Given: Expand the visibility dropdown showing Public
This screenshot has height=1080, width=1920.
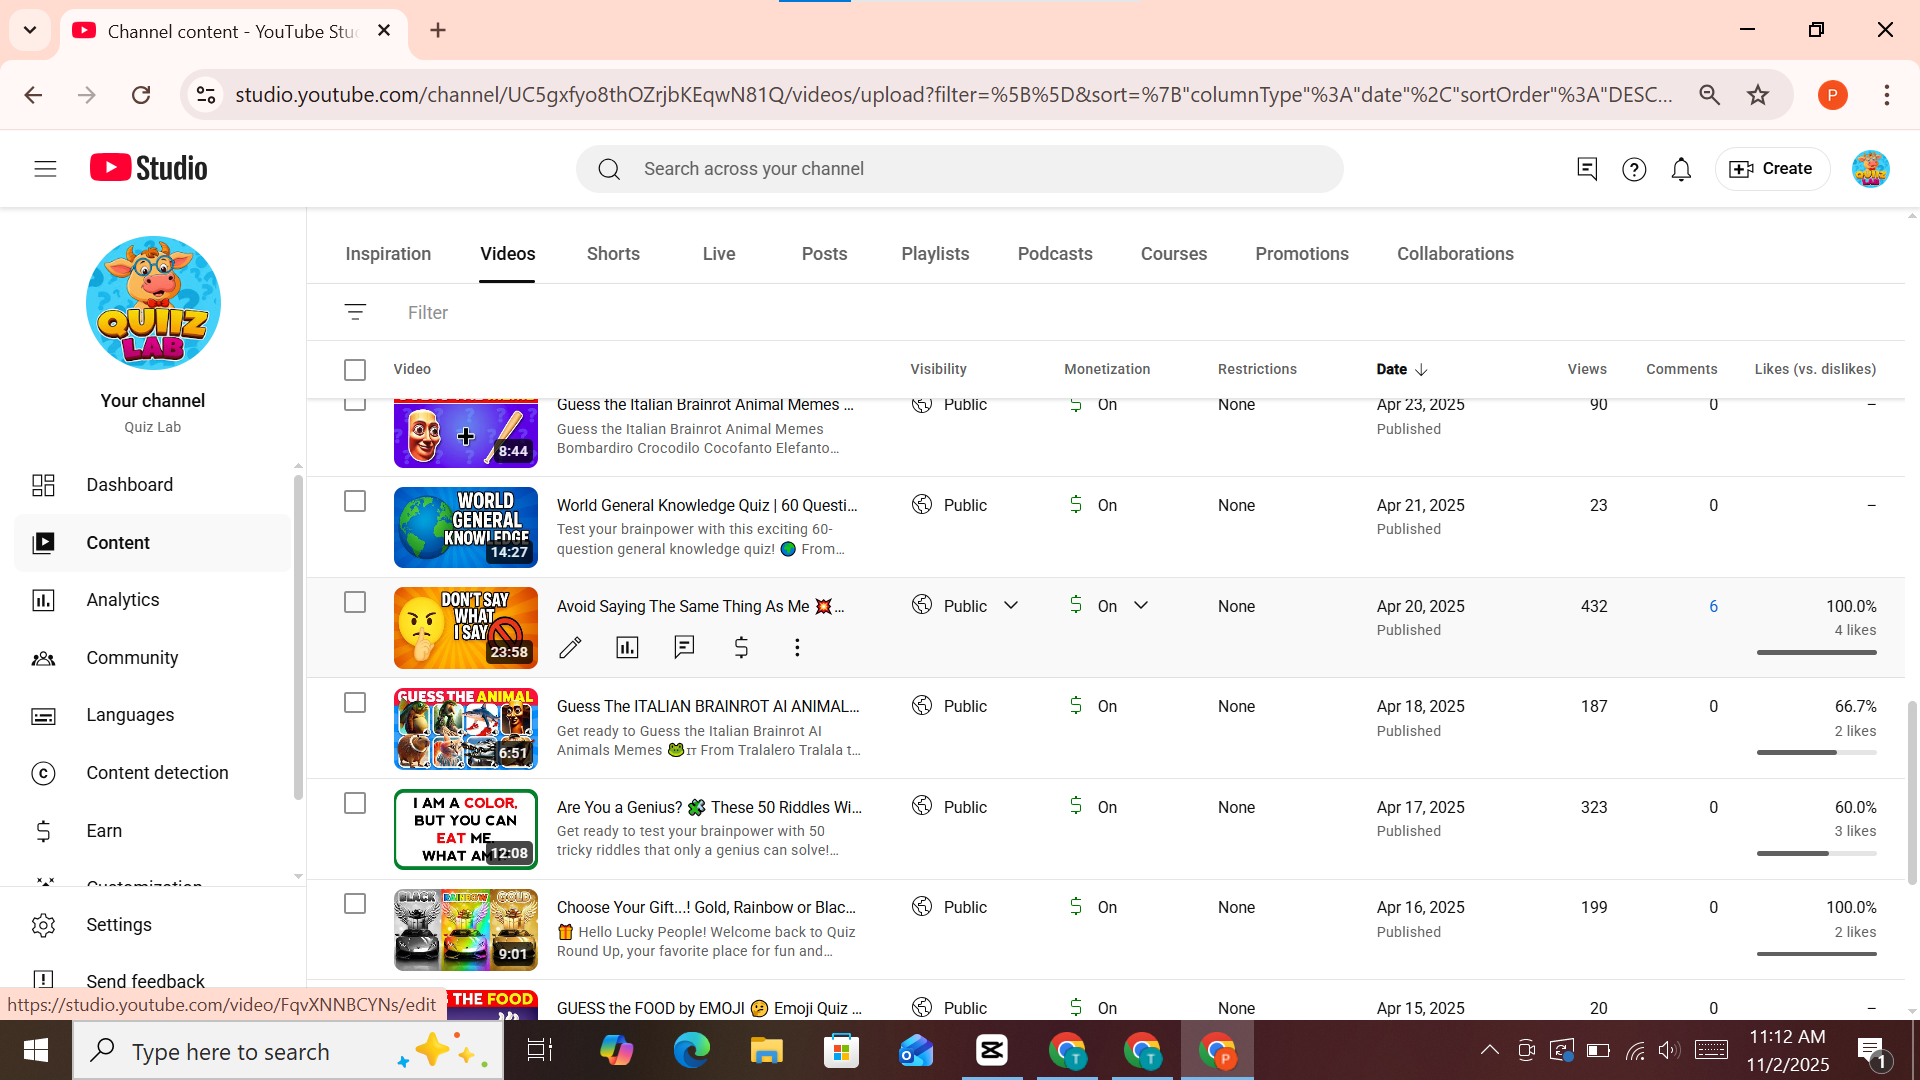Looking at the screenshot, I should point(1011,605).
